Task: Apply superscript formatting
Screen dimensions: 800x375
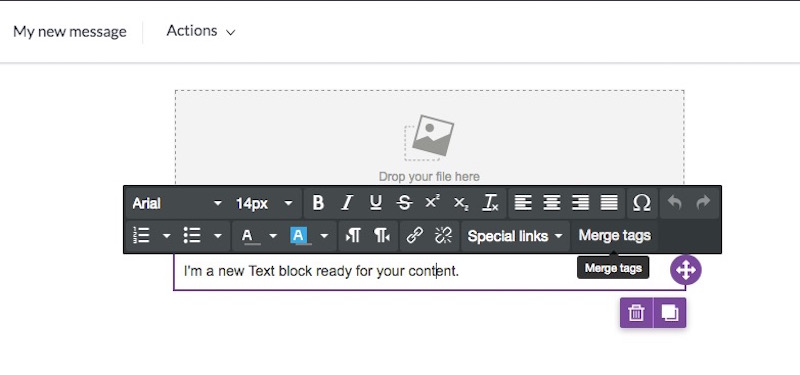Action: (x=433, y=203)
